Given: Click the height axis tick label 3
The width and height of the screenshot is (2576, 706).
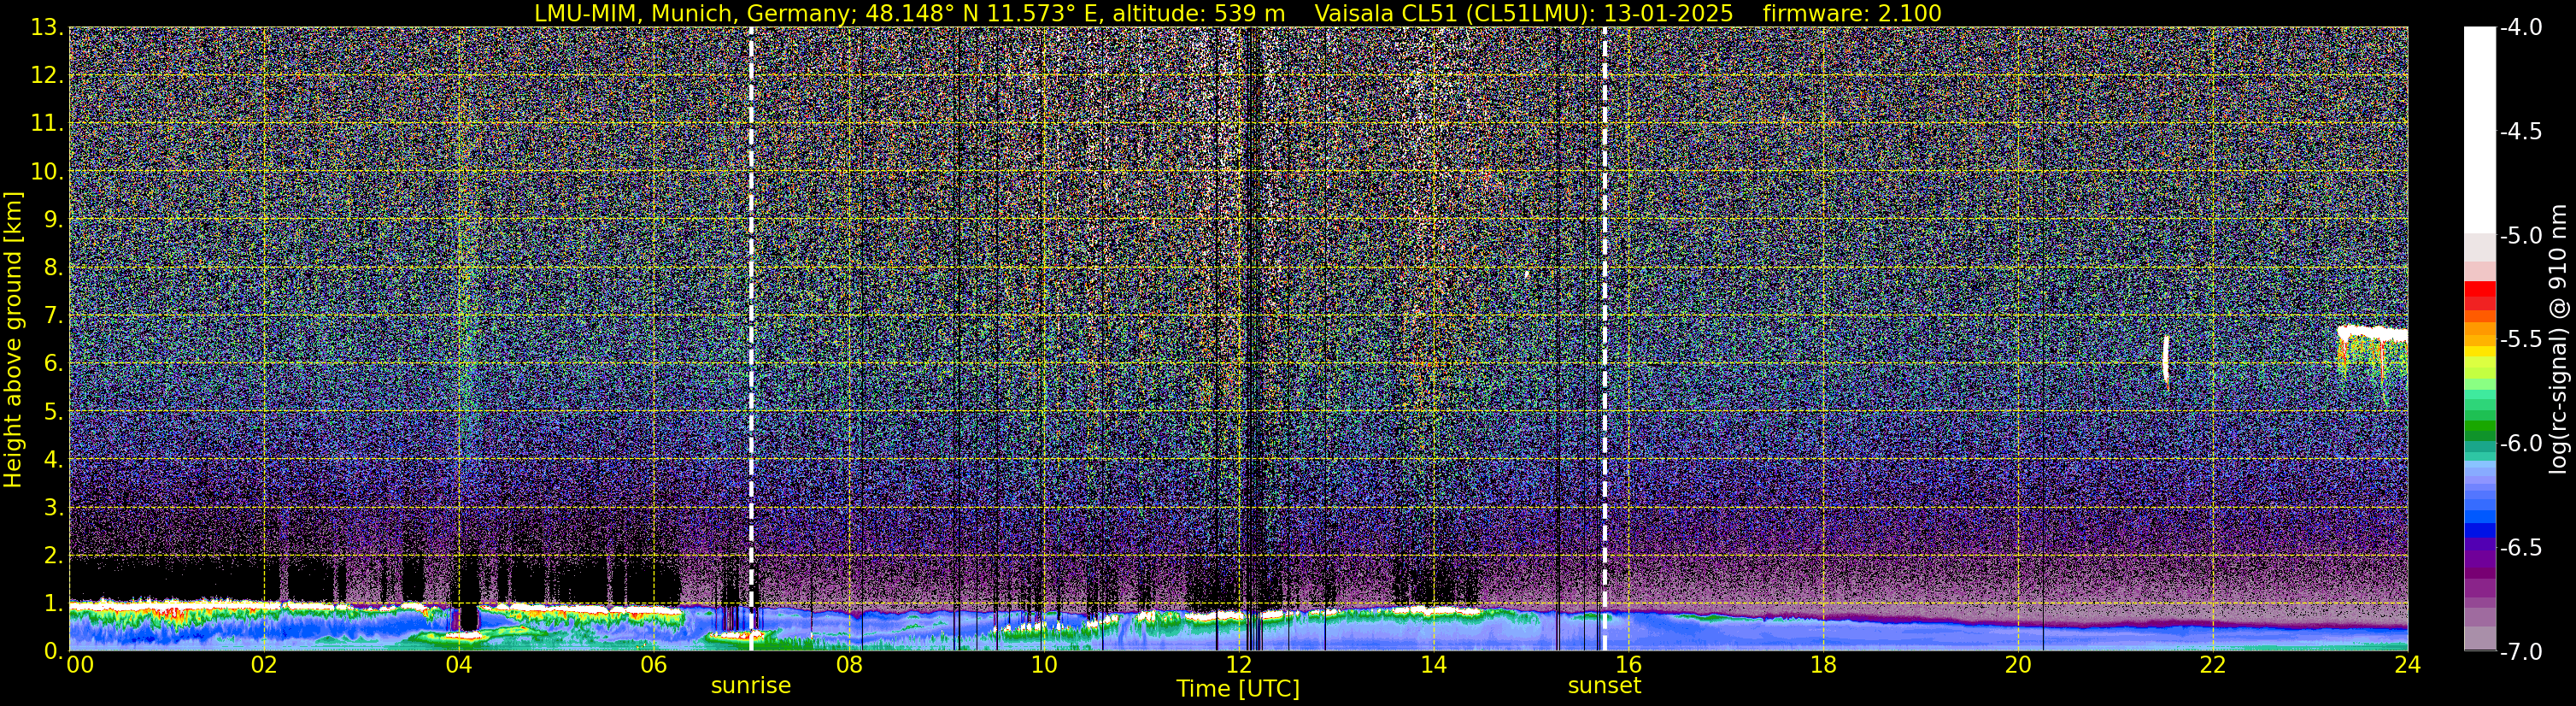Looking at the screenshot, I should click(53, 508).
